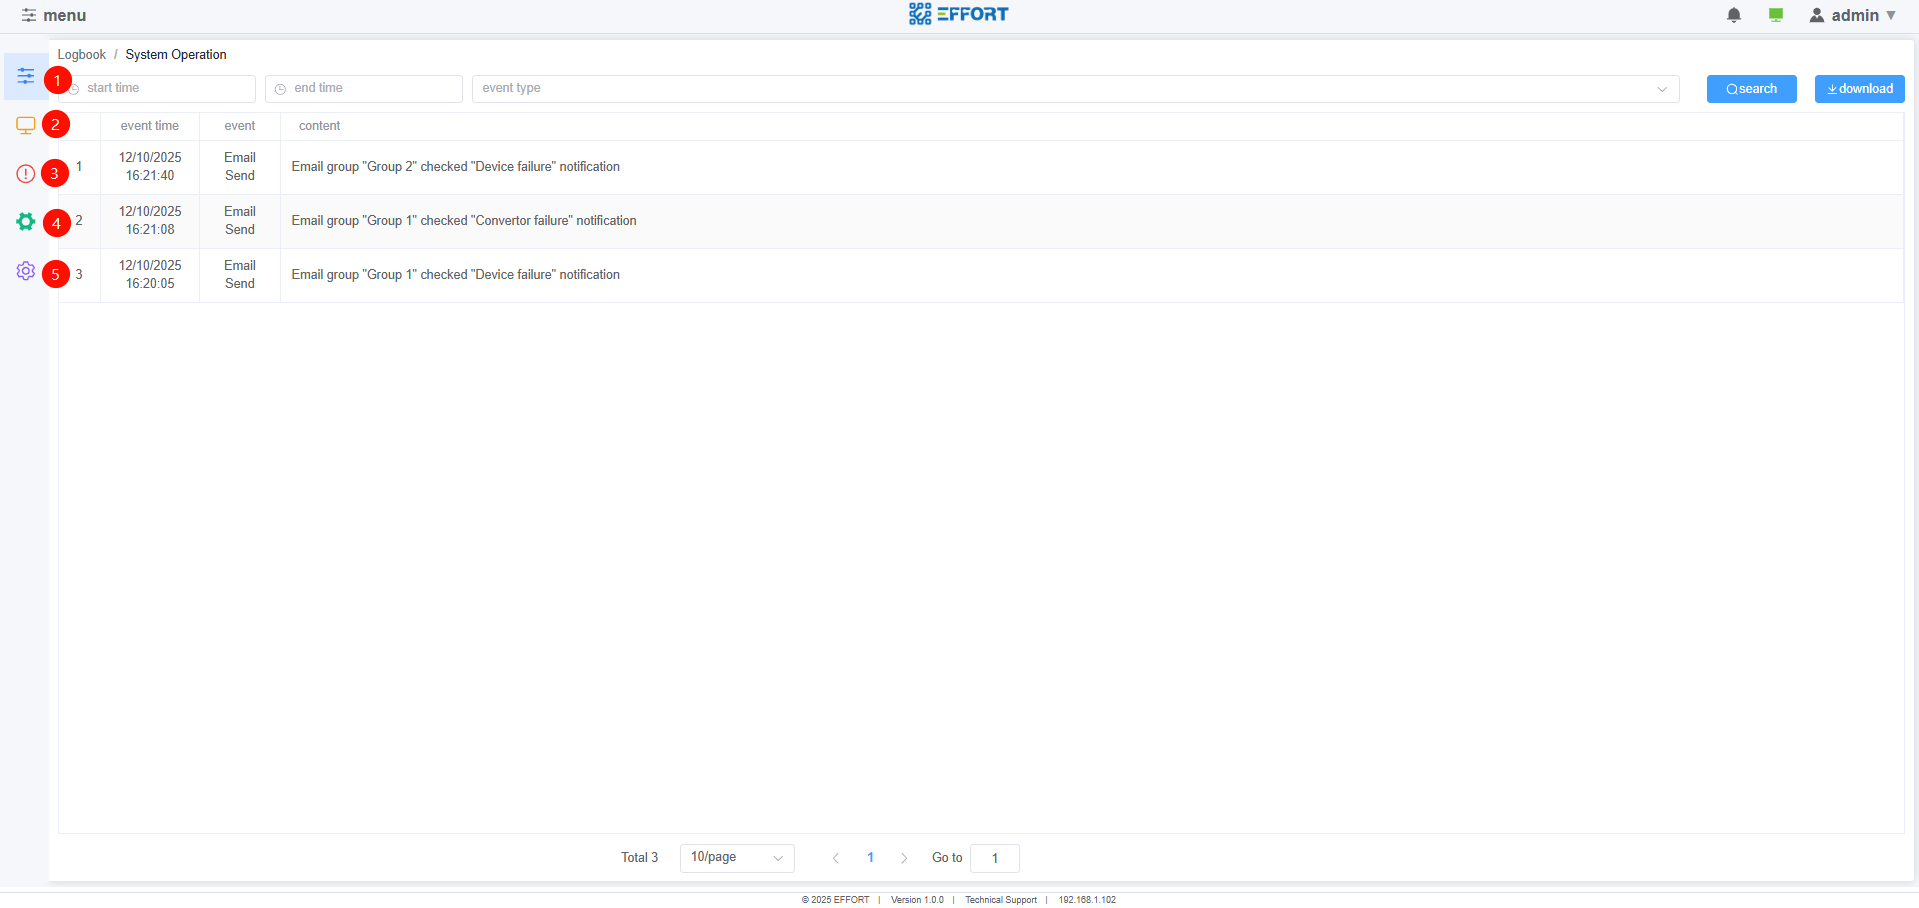Click the search button
This screenshot has width=1919, height=908.
[x=1750, y=88]
